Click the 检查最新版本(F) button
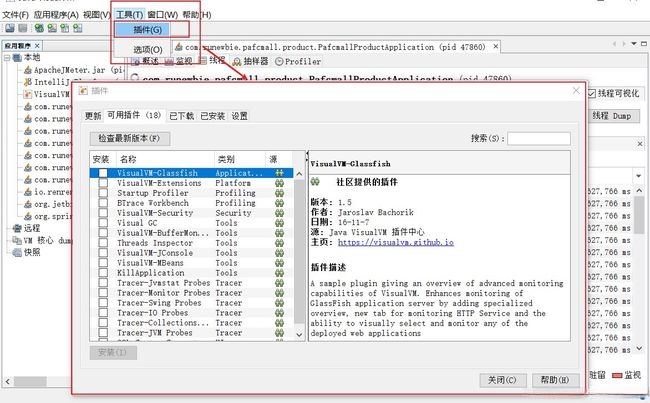 coord(130,138)
